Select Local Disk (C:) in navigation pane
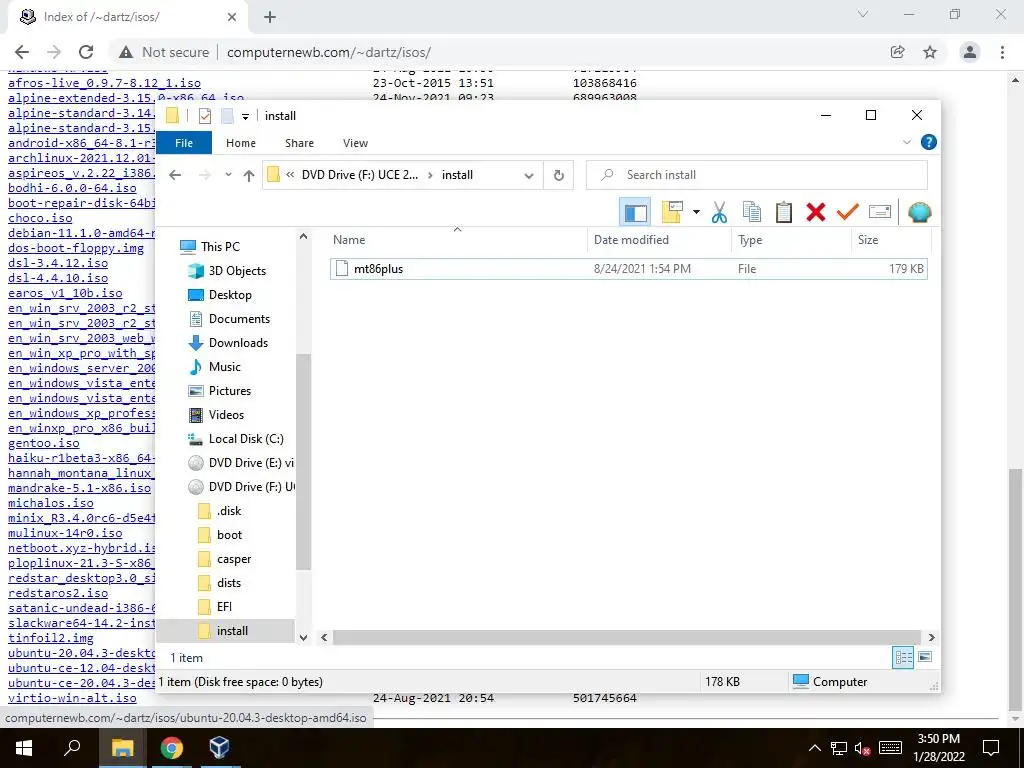Image resolution: width=1024 pixels, height=768 pixels. pos(246,439)
